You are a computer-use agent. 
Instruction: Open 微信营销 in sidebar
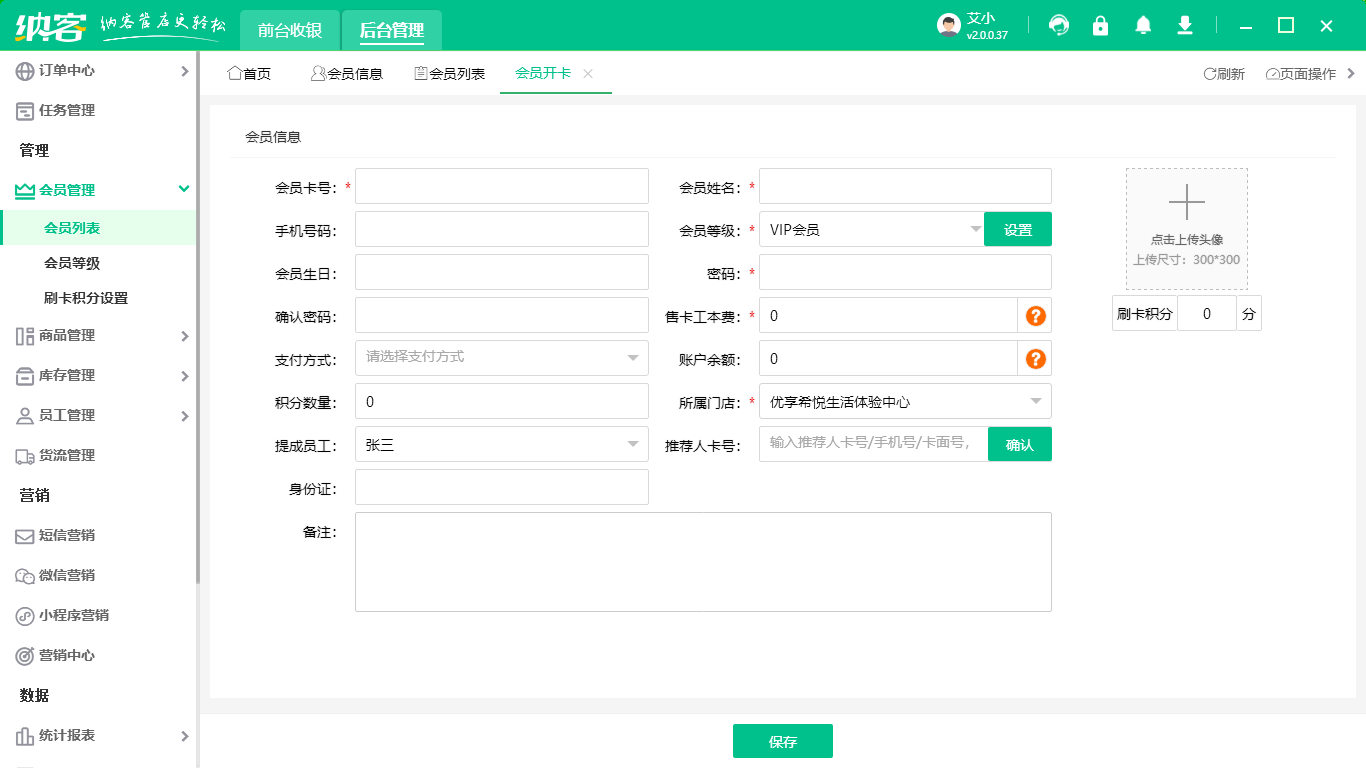pyautogui.click(x=98, y=576)
